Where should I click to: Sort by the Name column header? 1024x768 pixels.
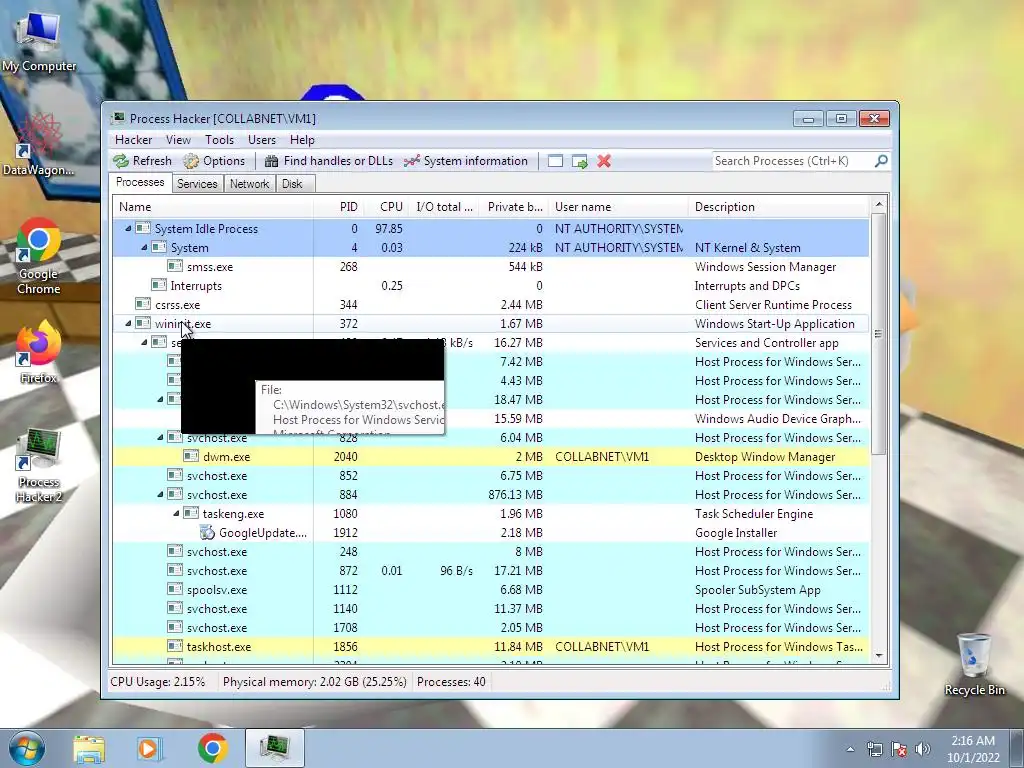[212, 207]
